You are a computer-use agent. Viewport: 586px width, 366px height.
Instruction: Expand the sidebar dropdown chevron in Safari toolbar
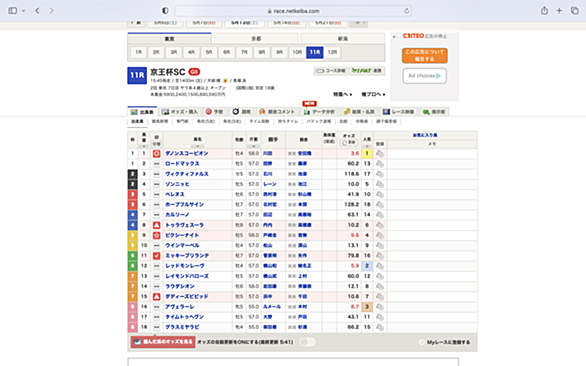[x=24, y=11]
